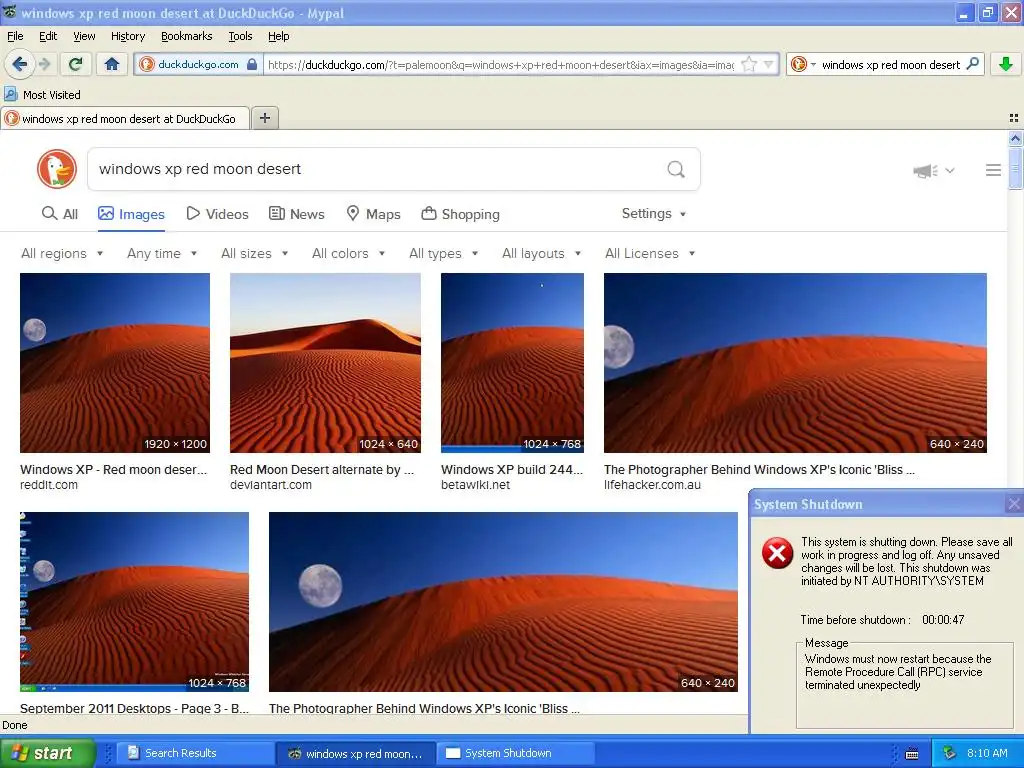This screenshot has width=1024, height=768.
Task: Click the padlock site security icon
Action: 252,64
